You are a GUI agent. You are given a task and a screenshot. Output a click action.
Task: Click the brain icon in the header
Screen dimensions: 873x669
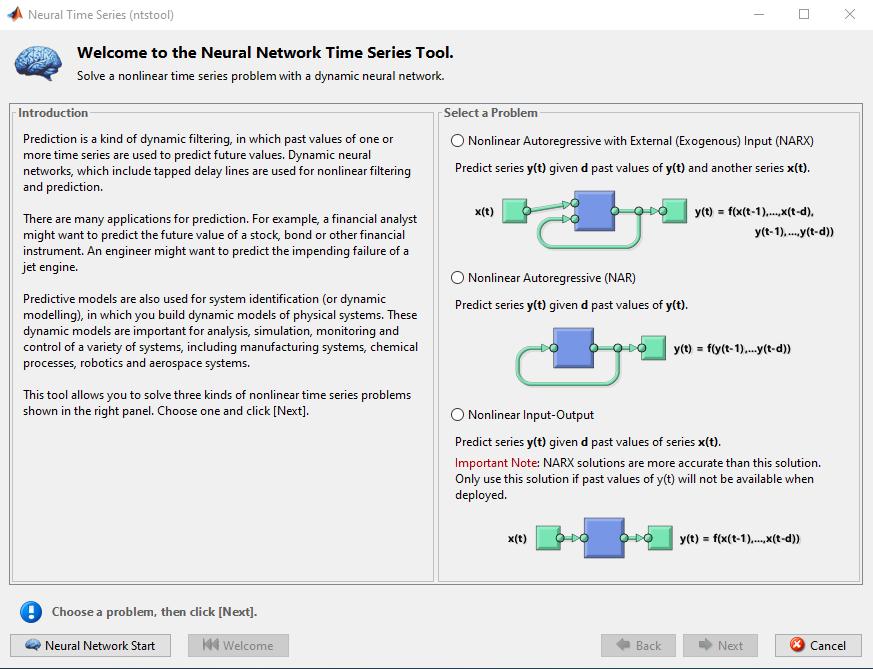38,63
